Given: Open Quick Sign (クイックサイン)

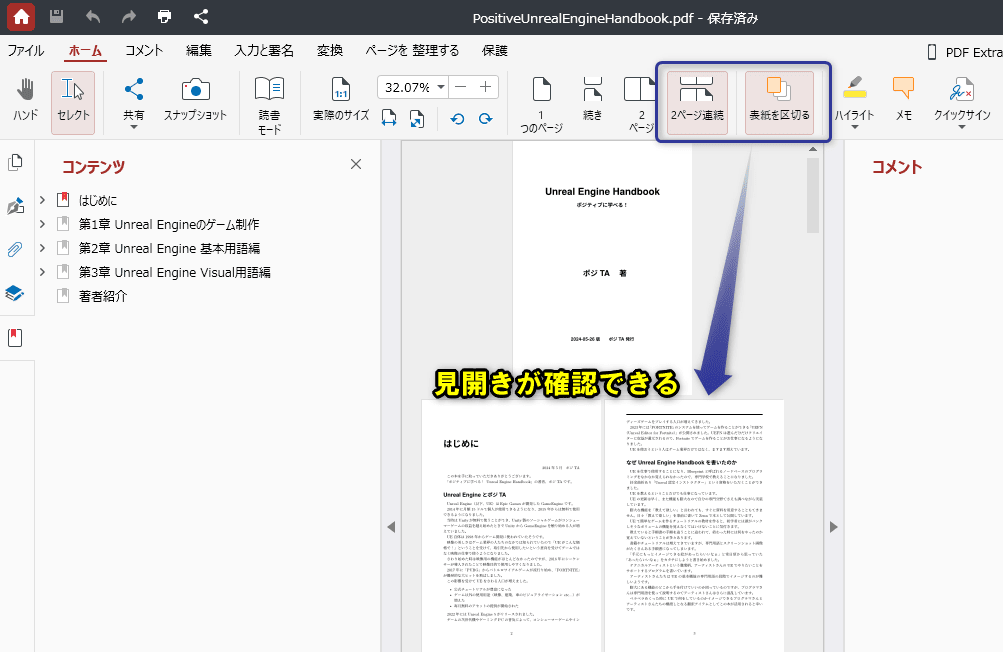Looking at the screenshot, I should (961, 100).
